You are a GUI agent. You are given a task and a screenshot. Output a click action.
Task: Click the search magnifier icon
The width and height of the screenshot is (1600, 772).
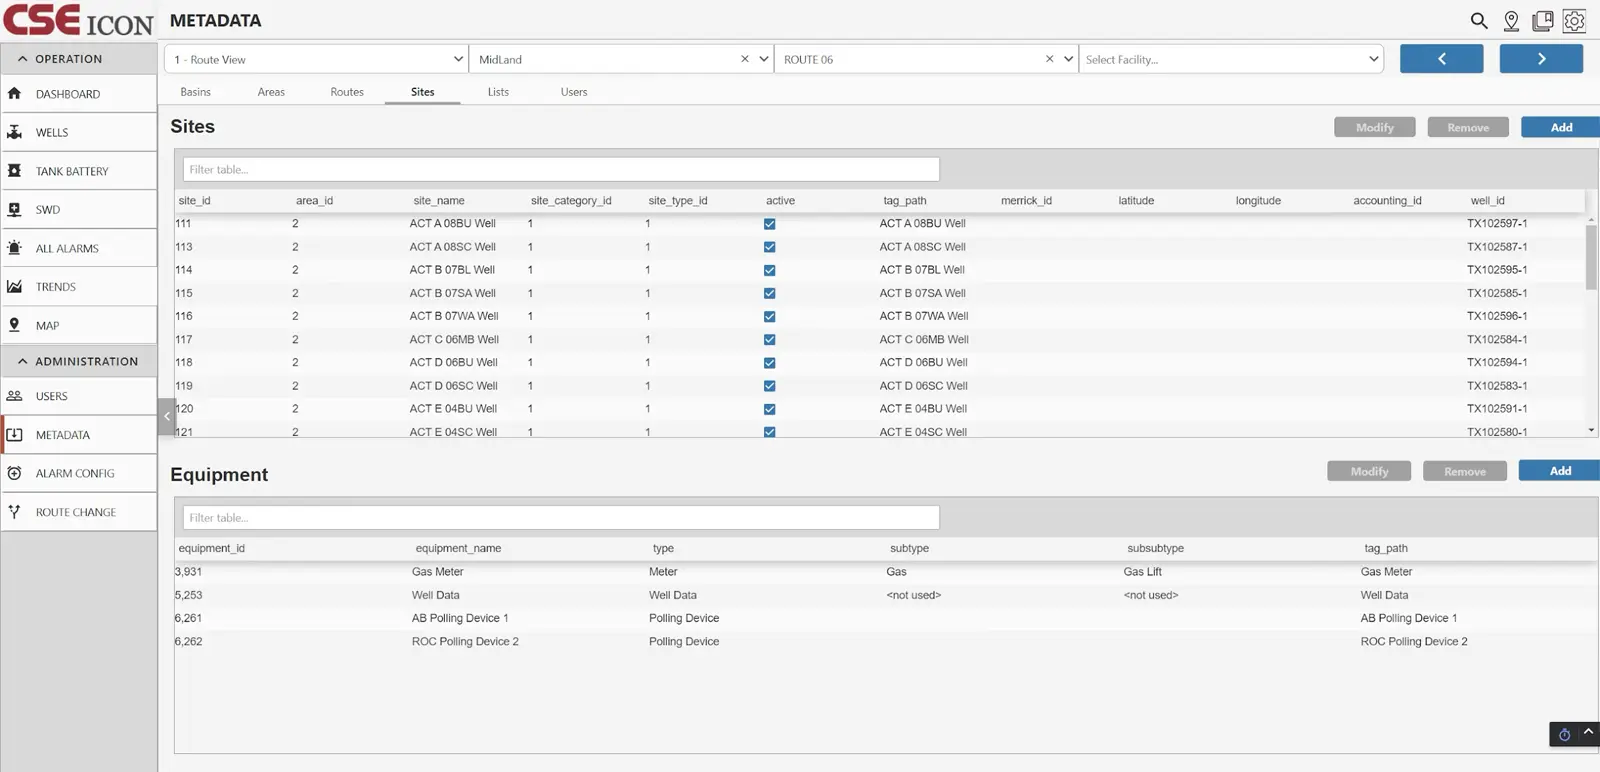click(1479, 21)
